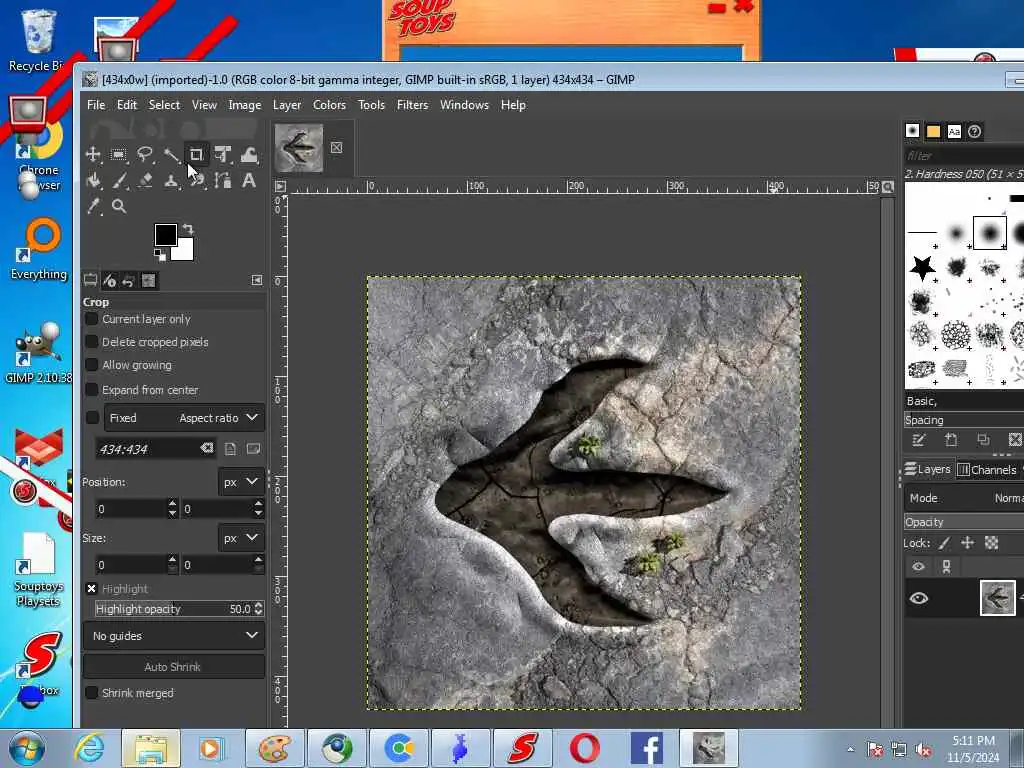Screen dimensions: 1024x768
Task: Select the Bucket Fill tool
Action: pyautogui.click(x=93, y=180)
